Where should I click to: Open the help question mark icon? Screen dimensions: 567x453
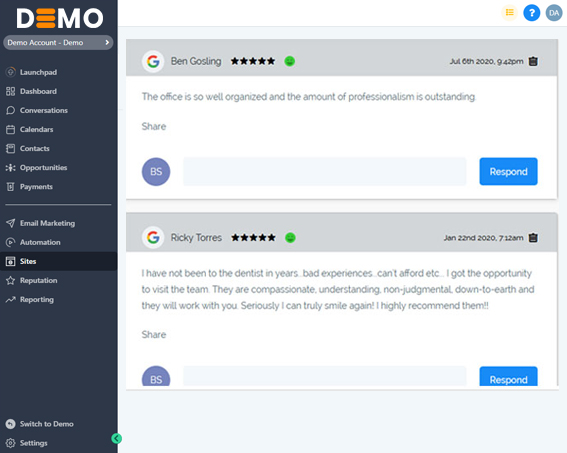(x=532, y=13)
